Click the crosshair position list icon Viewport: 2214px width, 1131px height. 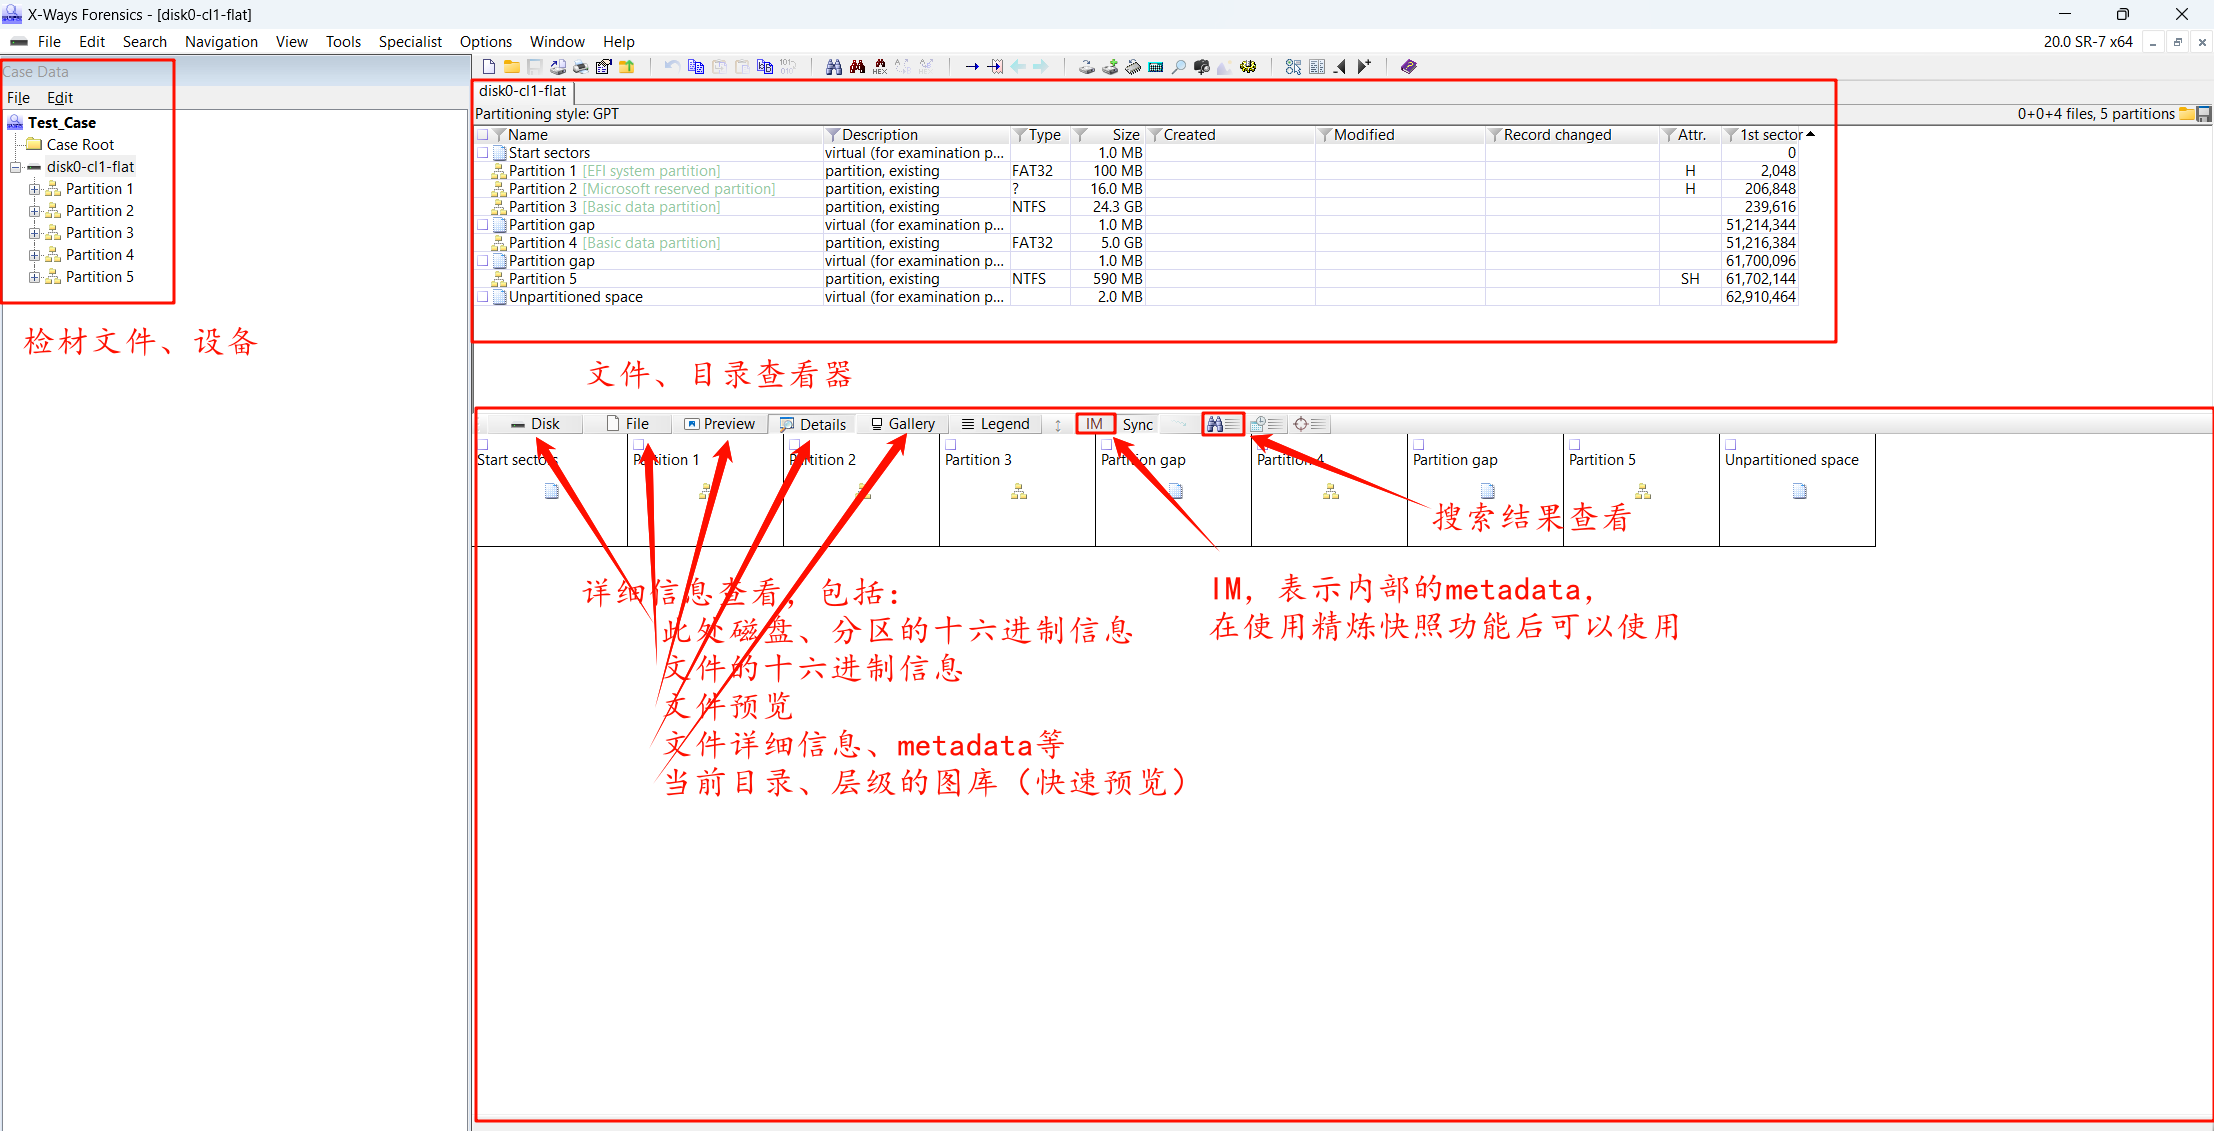(x=1309, y=424)
